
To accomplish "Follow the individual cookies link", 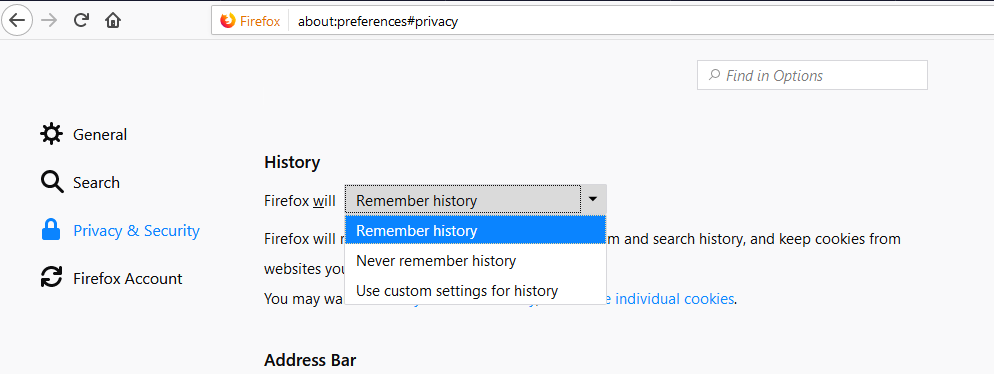I will [x=674, y=299].
